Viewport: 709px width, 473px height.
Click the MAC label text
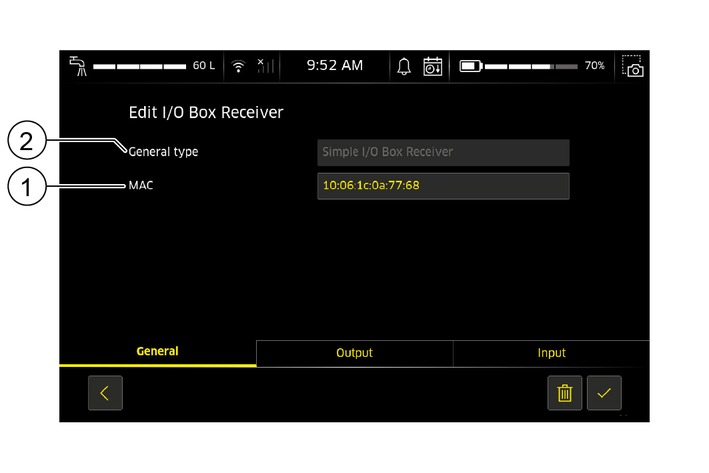(140, 186)
